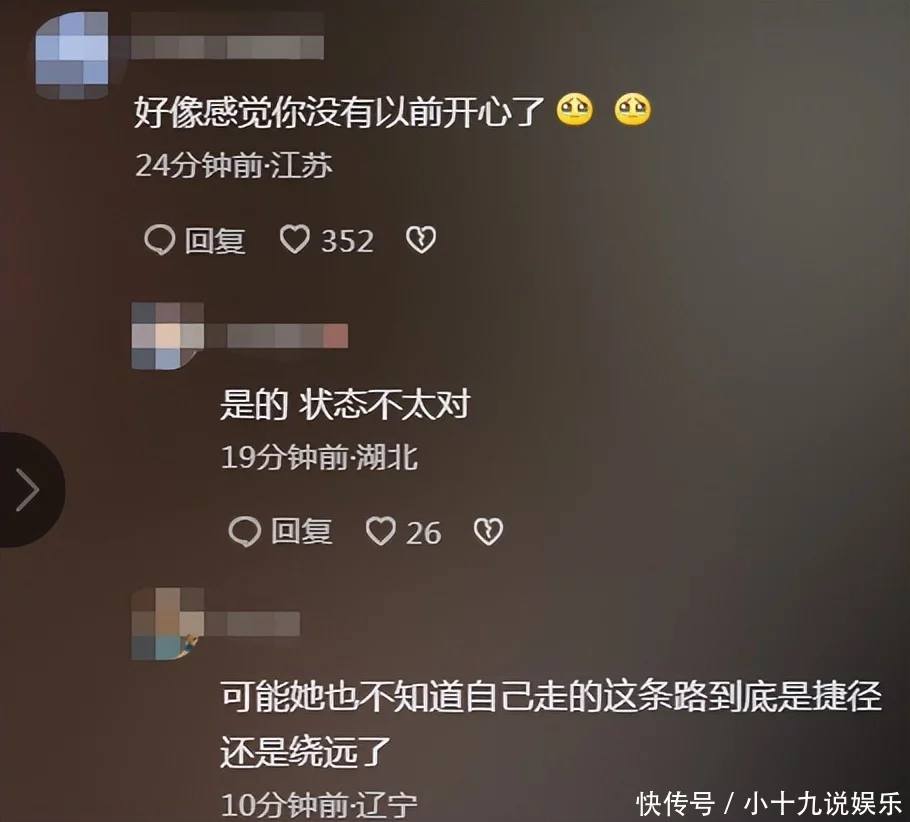Open the second commenter's avatar from Hubei

tap(168, 336)
